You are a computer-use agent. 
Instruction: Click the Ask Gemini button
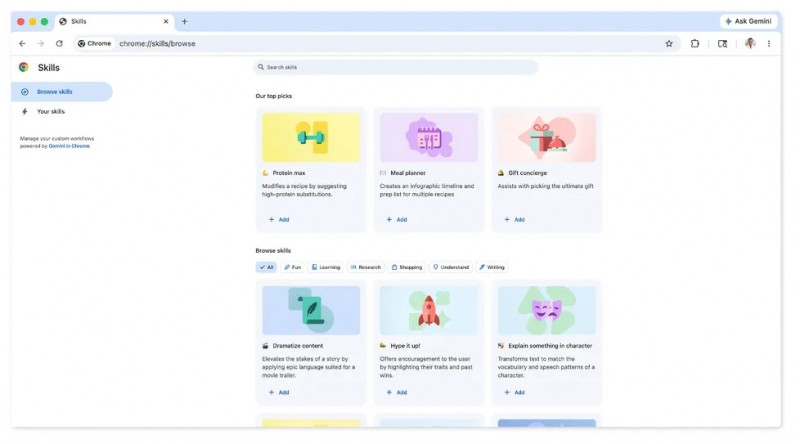click(x=748, y=21)
